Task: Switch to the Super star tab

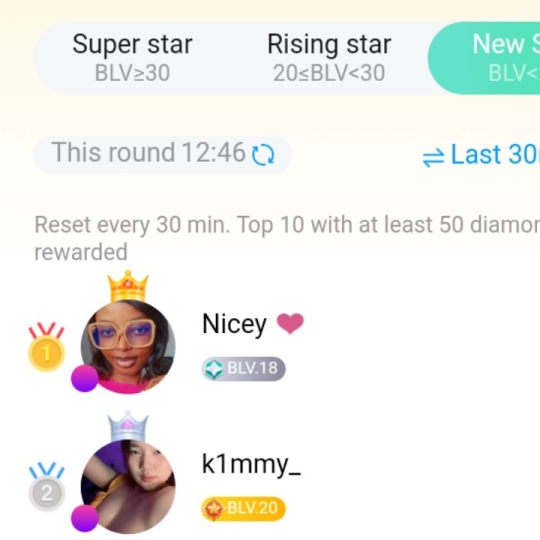Action: (132, 58)
